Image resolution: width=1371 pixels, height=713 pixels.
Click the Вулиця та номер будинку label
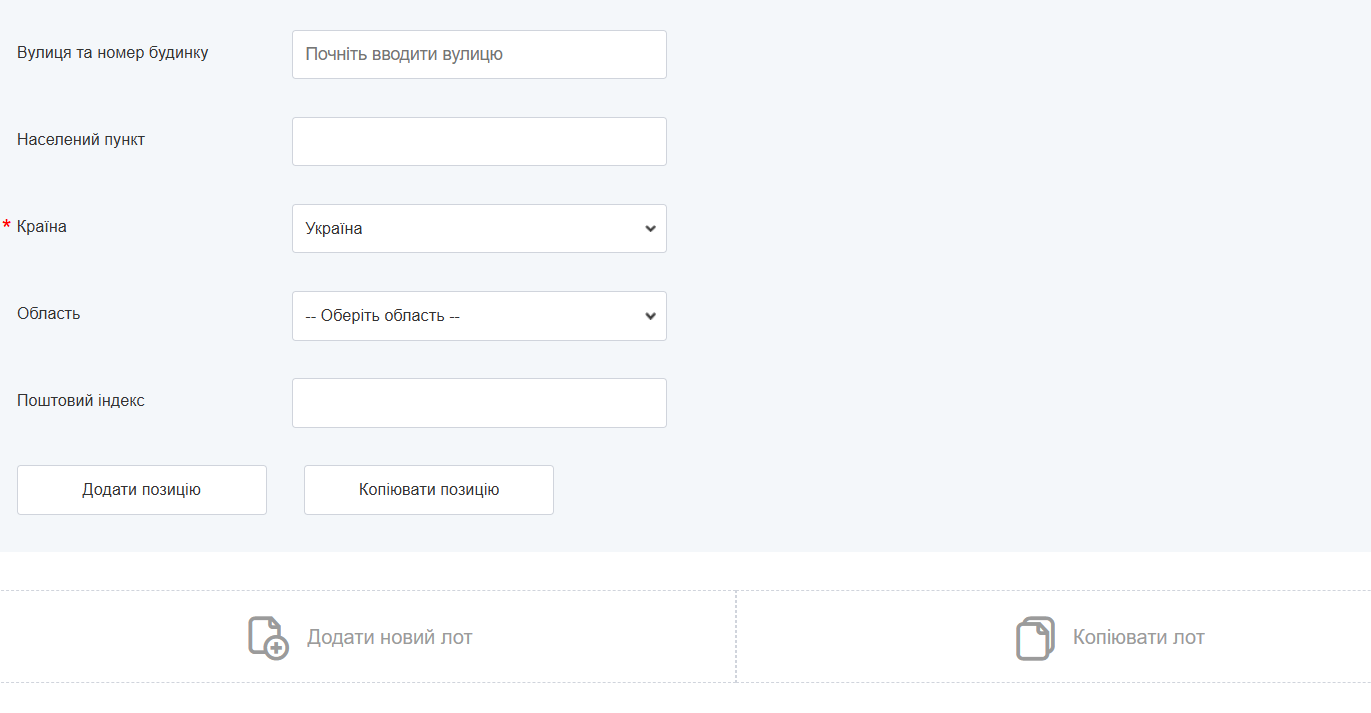pos(113,53)
